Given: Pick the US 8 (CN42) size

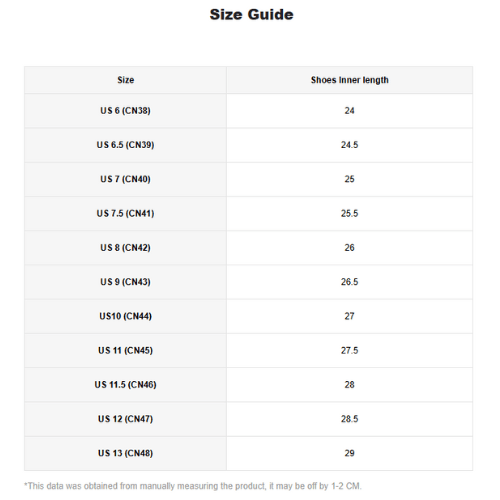Looking at the screenshot, I should coord(125,248).
